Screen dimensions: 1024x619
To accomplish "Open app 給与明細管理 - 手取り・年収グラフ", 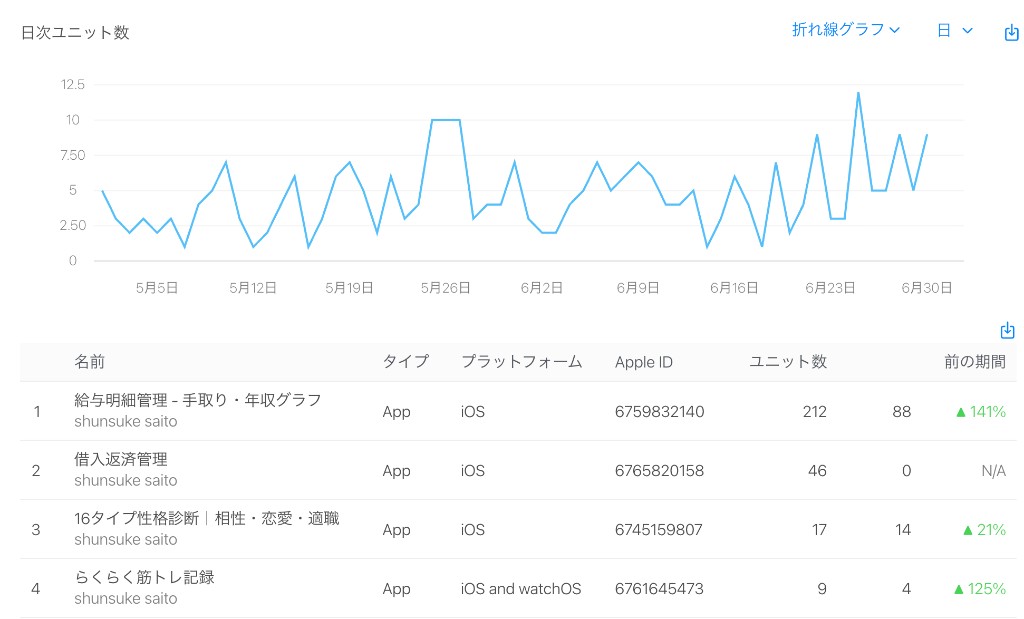I will [197, 400].
